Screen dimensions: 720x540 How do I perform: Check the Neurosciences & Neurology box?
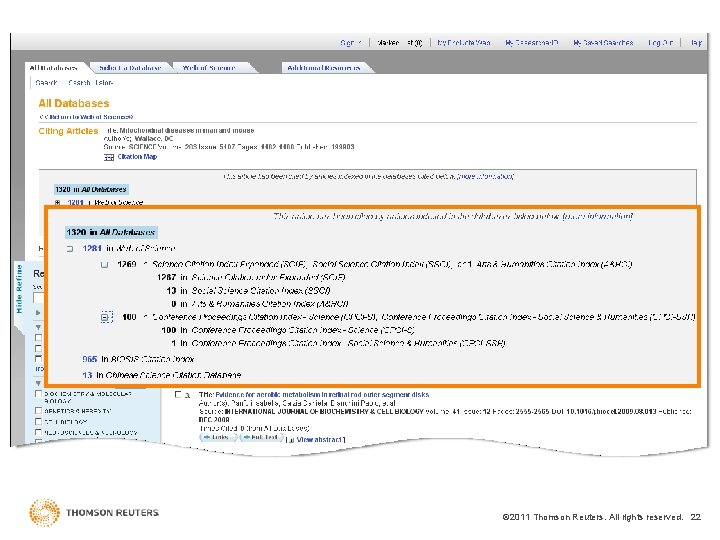click(x=39, y=432)
